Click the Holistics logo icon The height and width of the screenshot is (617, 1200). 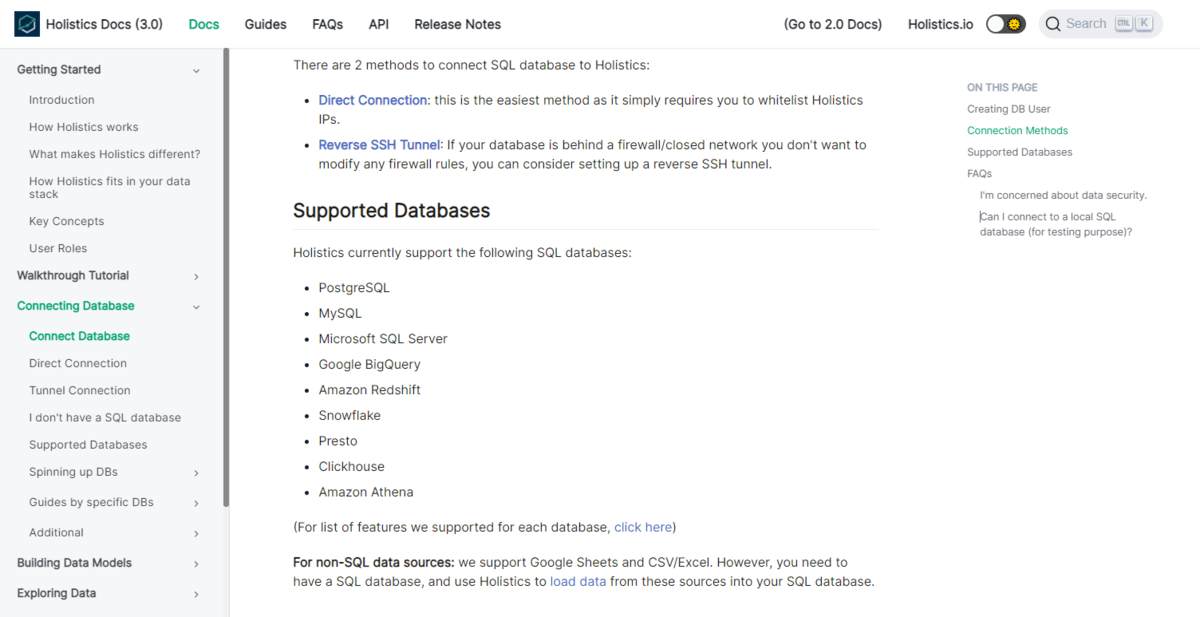coord(27,24)
